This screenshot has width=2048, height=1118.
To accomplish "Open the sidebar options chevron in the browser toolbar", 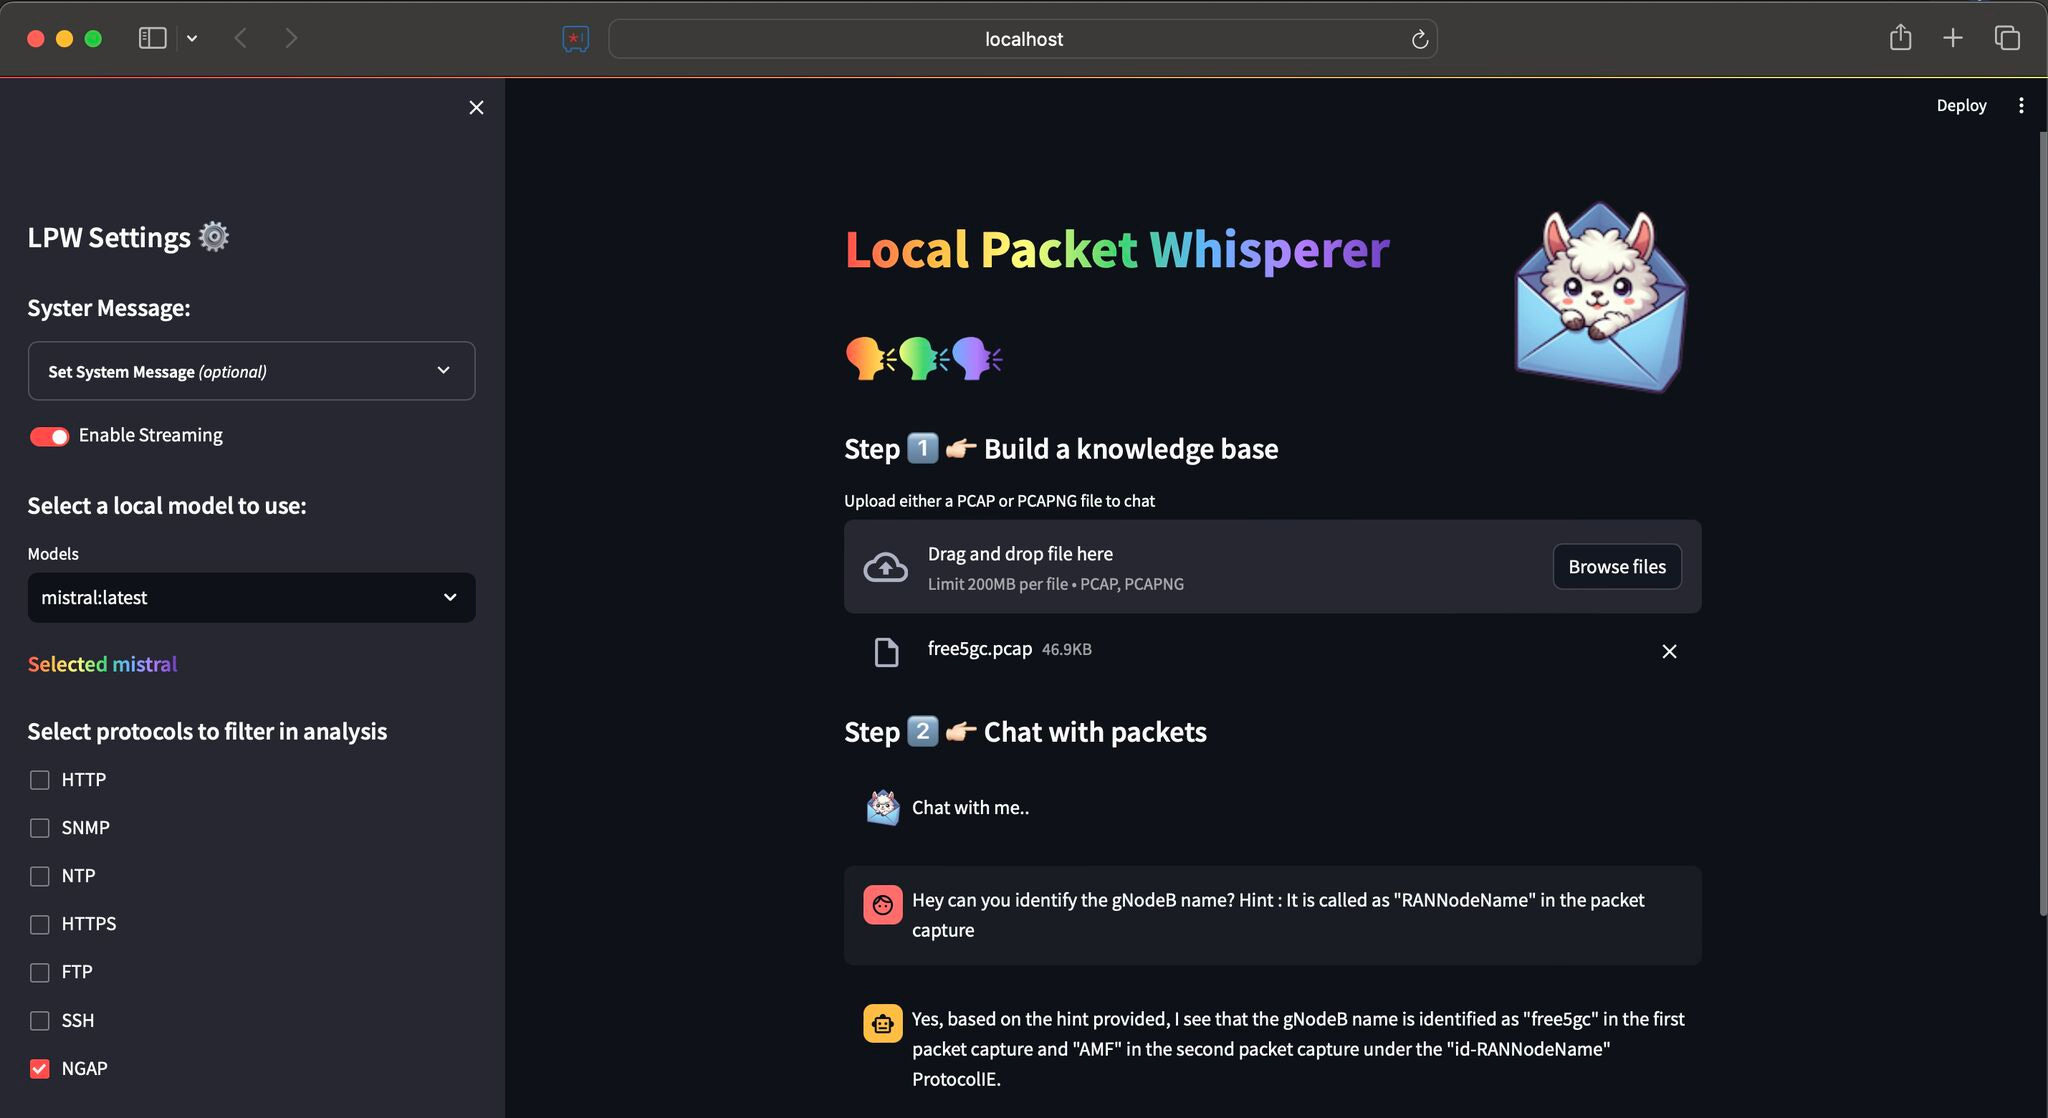I will coord(193,38).
